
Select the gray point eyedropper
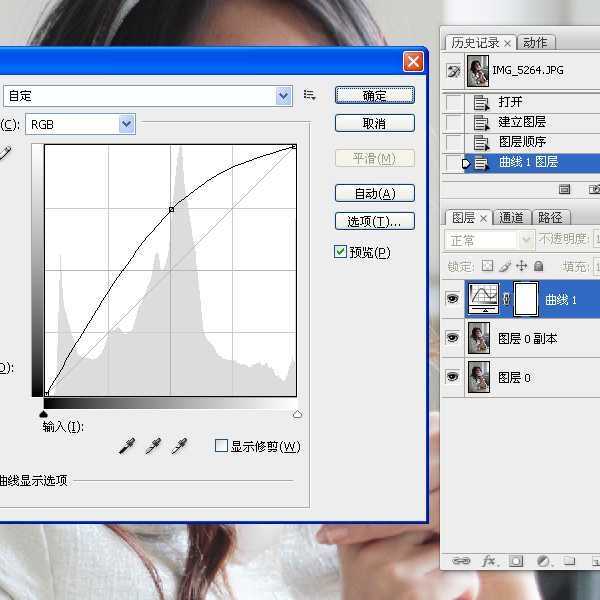tap(153, 447)
